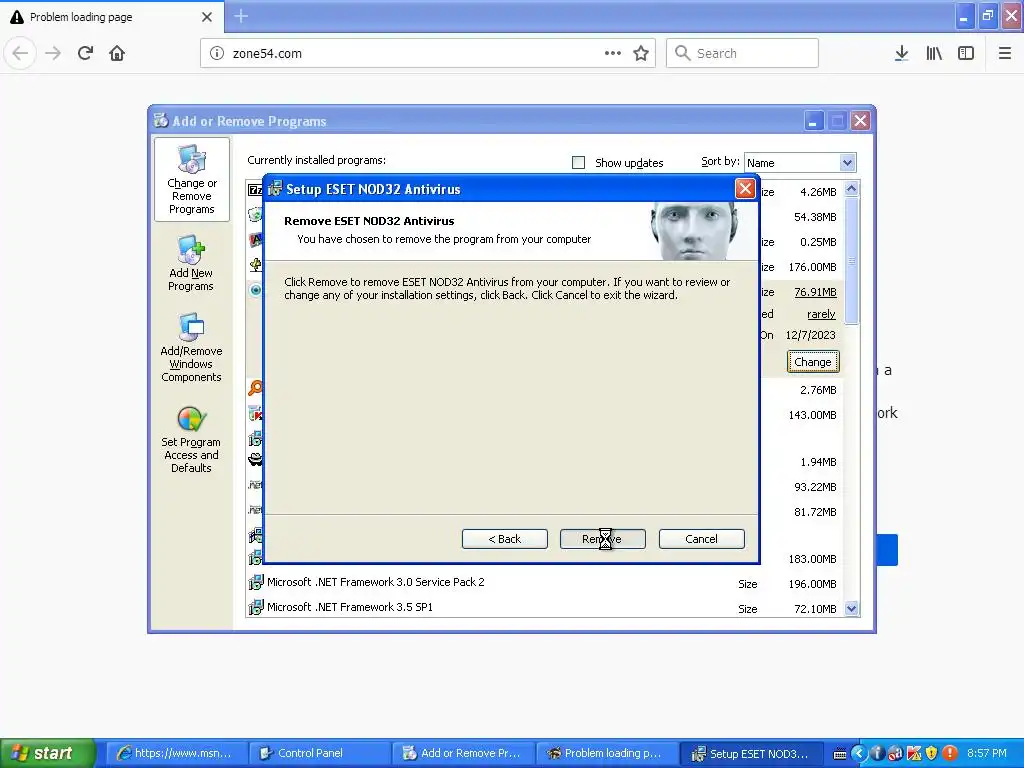The image size is (1024, 768).
Task: Select Microsoft .NET Framework 3.5 SP1 row
Action: 545,608
